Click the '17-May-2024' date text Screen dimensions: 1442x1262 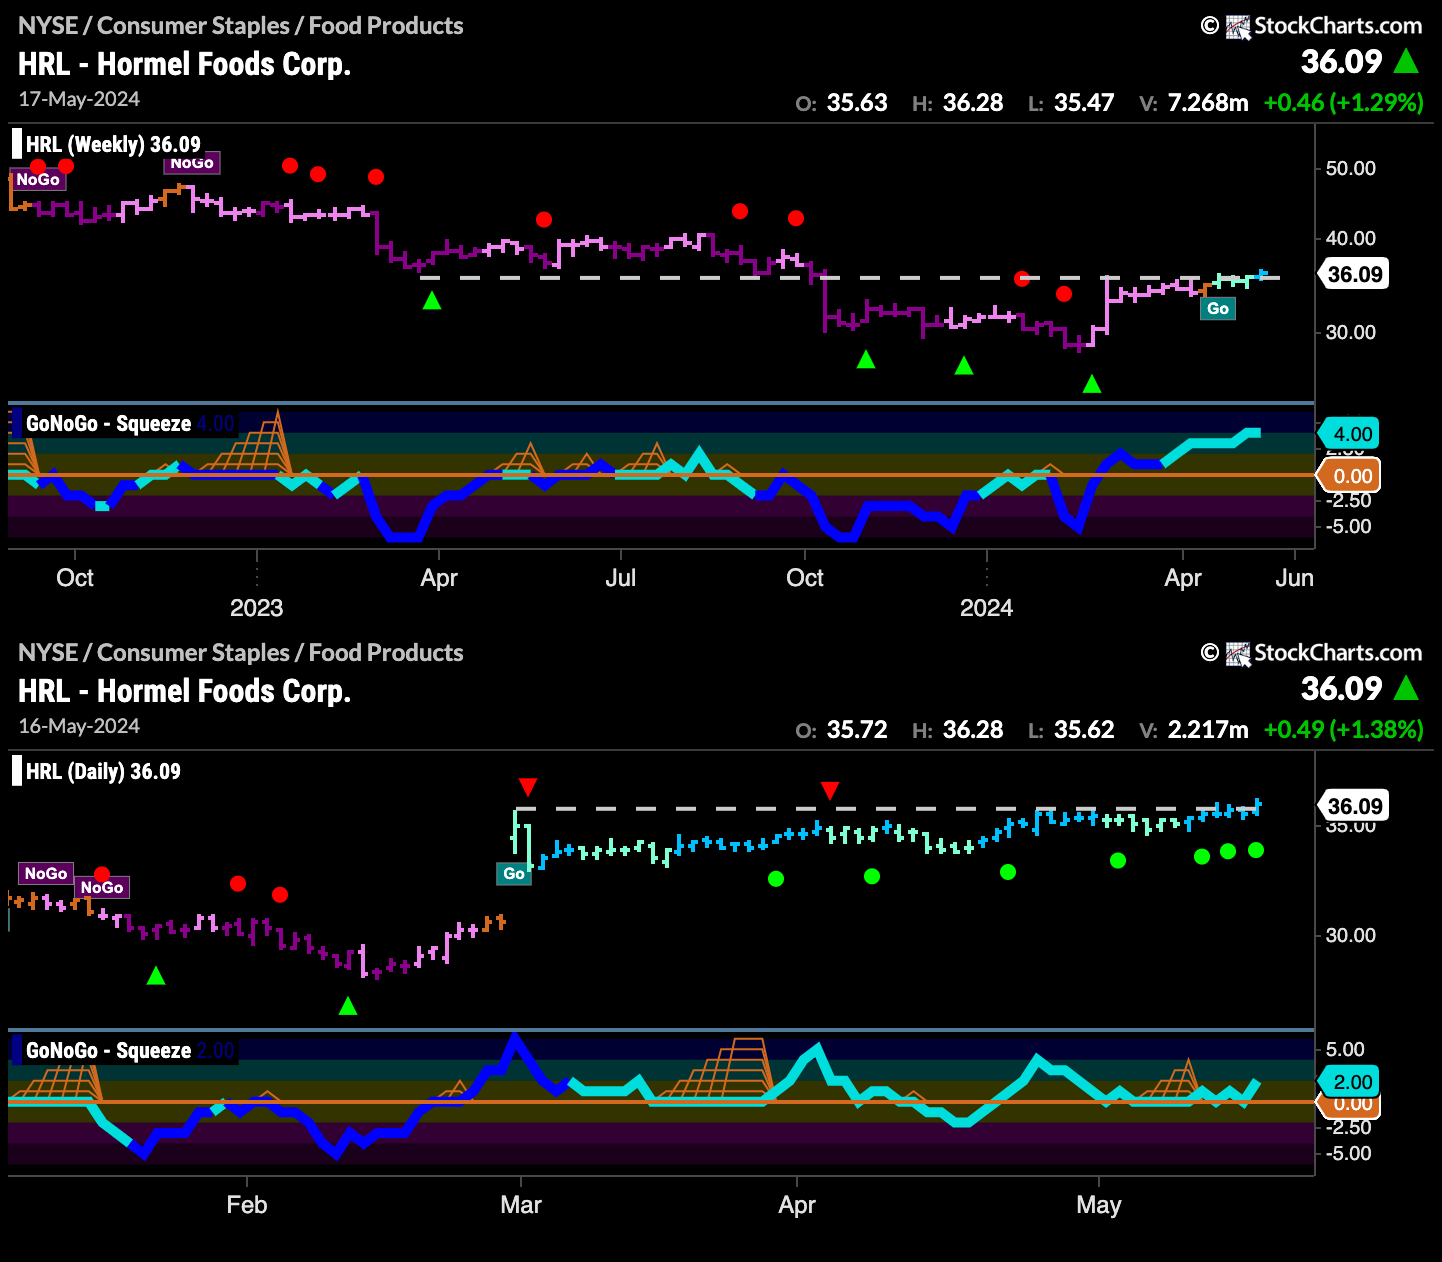point(79,99)
